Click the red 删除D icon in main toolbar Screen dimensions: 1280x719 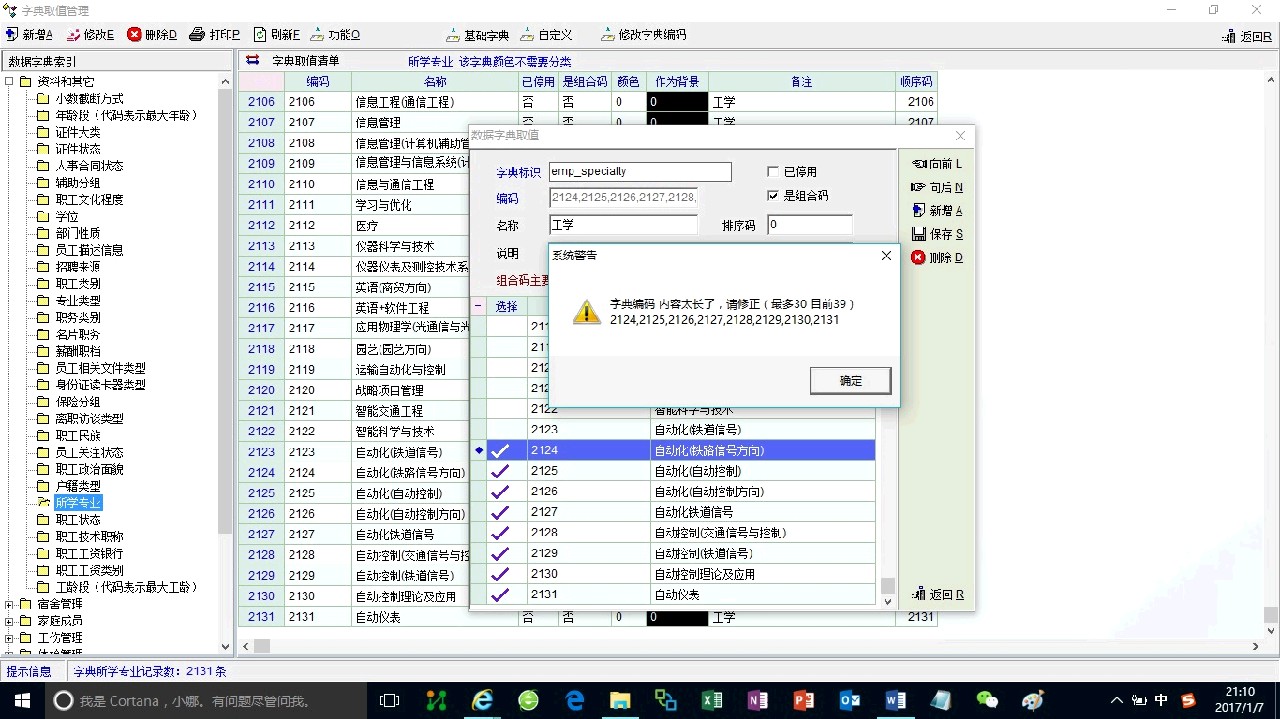[135, 35]
